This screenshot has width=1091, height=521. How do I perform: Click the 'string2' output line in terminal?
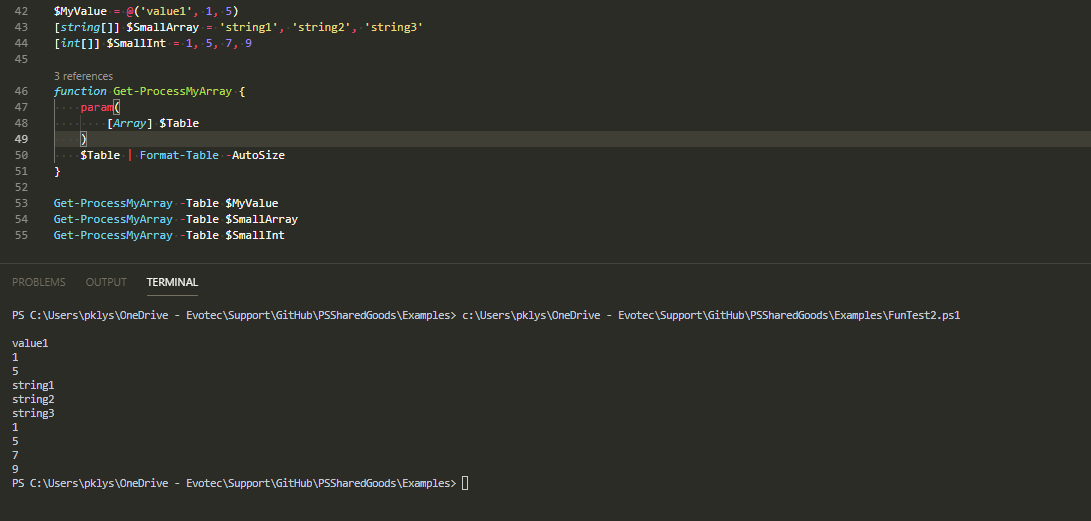click(33, 399)
